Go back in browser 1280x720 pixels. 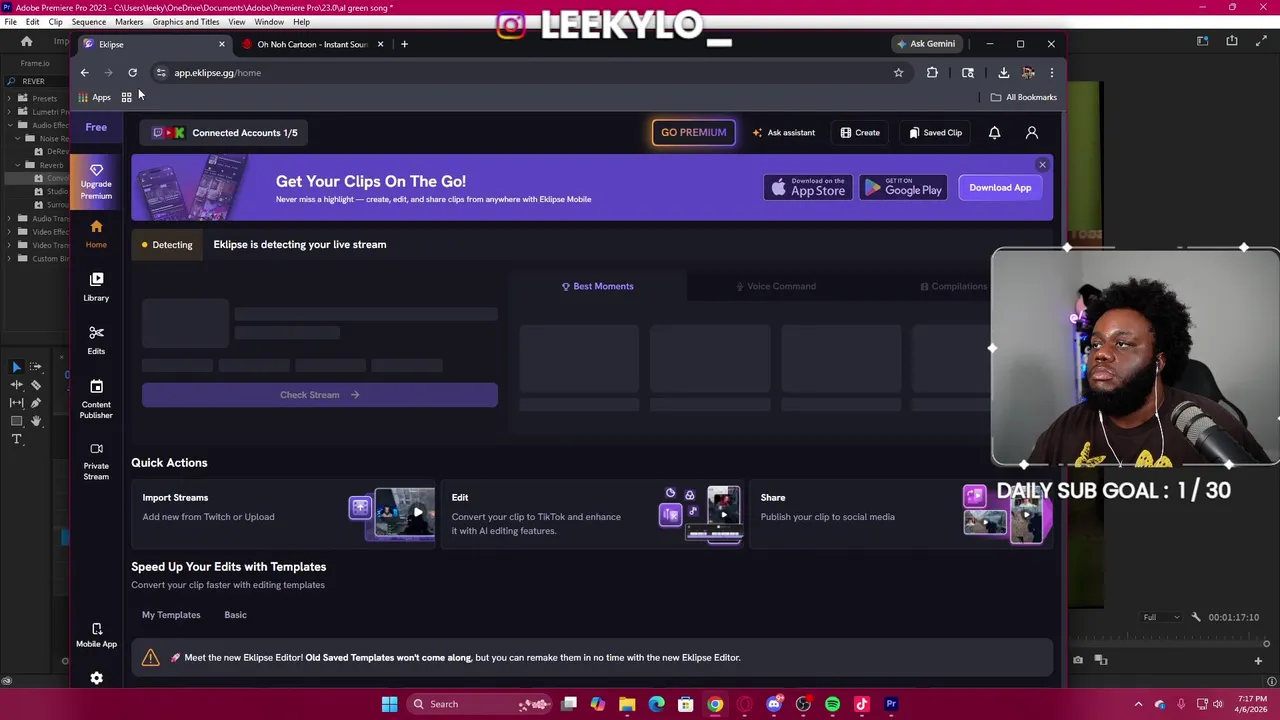tap(84, 72)
